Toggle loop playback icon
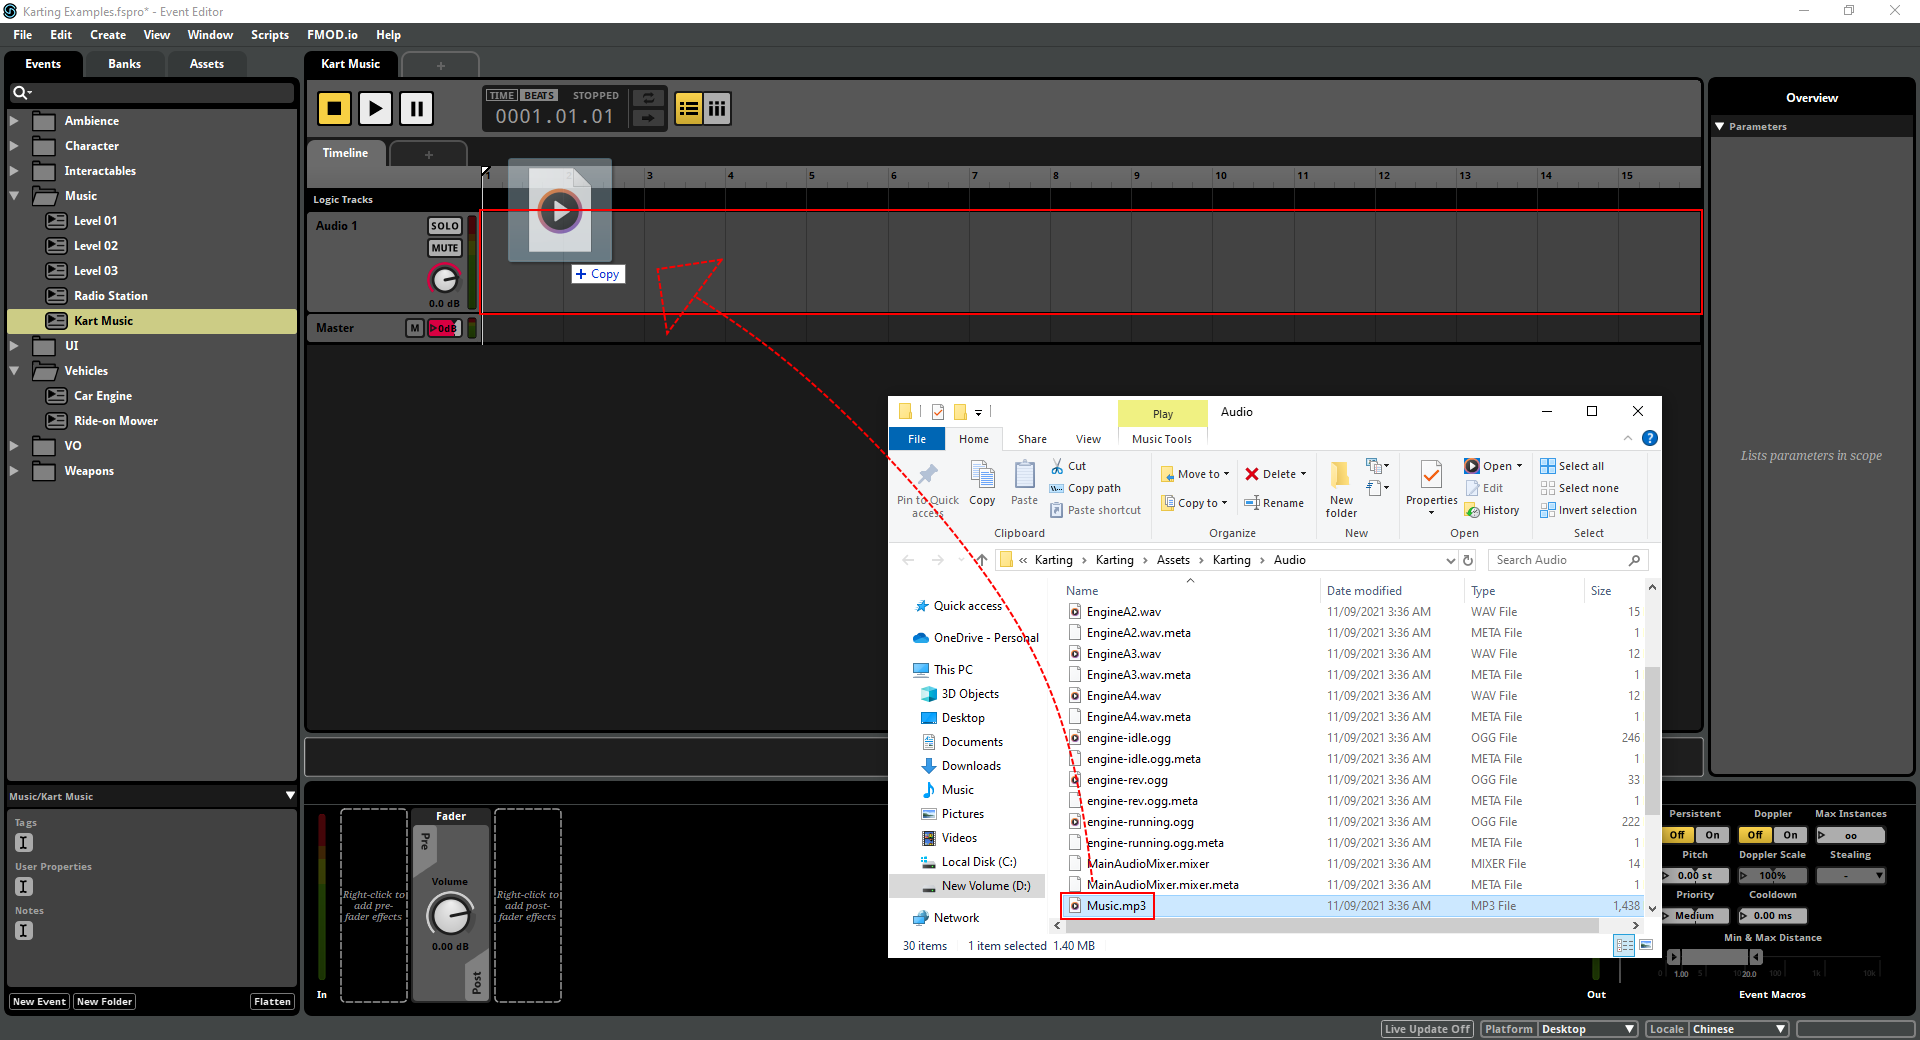The height and width of the screenshot is (1040, 1920). [648, 98]
